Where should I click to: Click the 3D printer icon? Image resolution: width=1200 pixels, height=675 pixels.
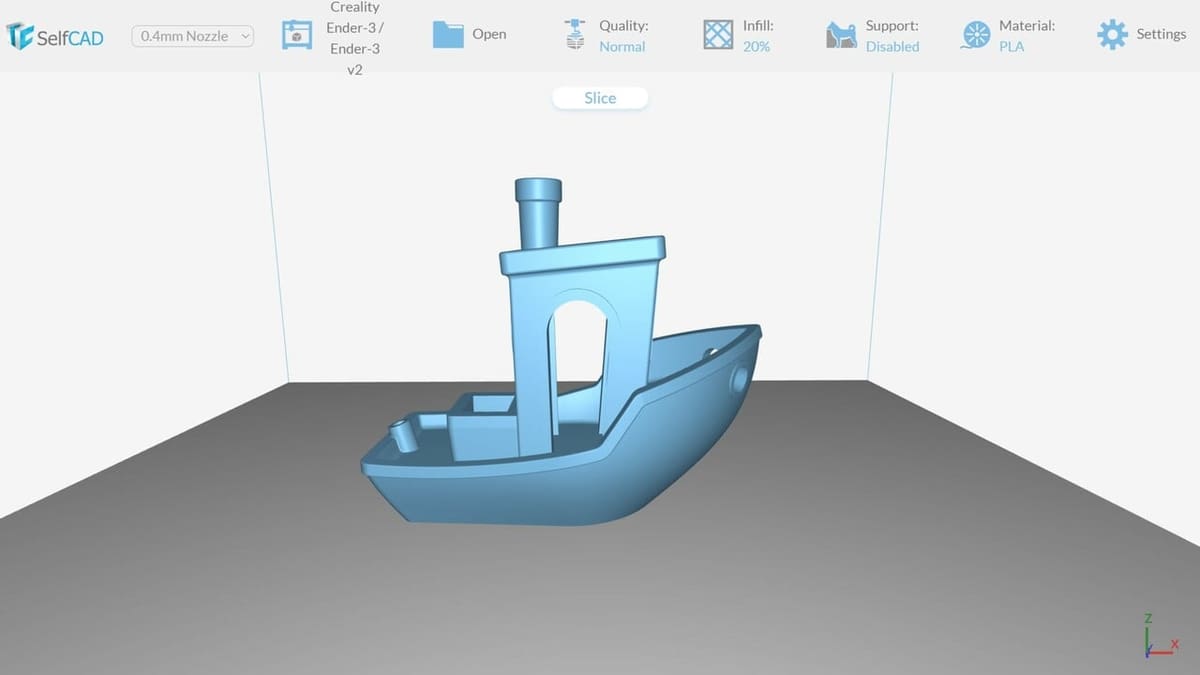click(x=297, y=35)
